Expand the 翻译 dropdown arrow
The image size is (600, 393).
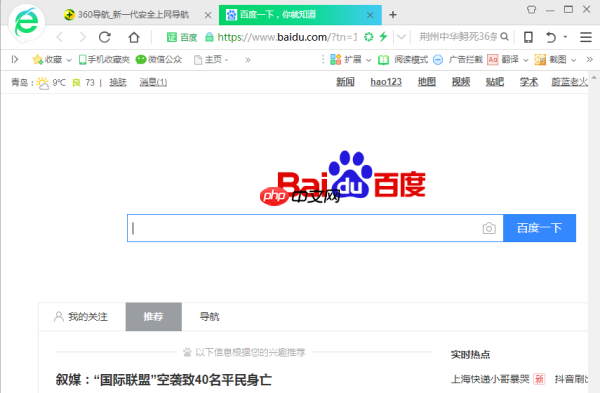(x=526, y=60)
